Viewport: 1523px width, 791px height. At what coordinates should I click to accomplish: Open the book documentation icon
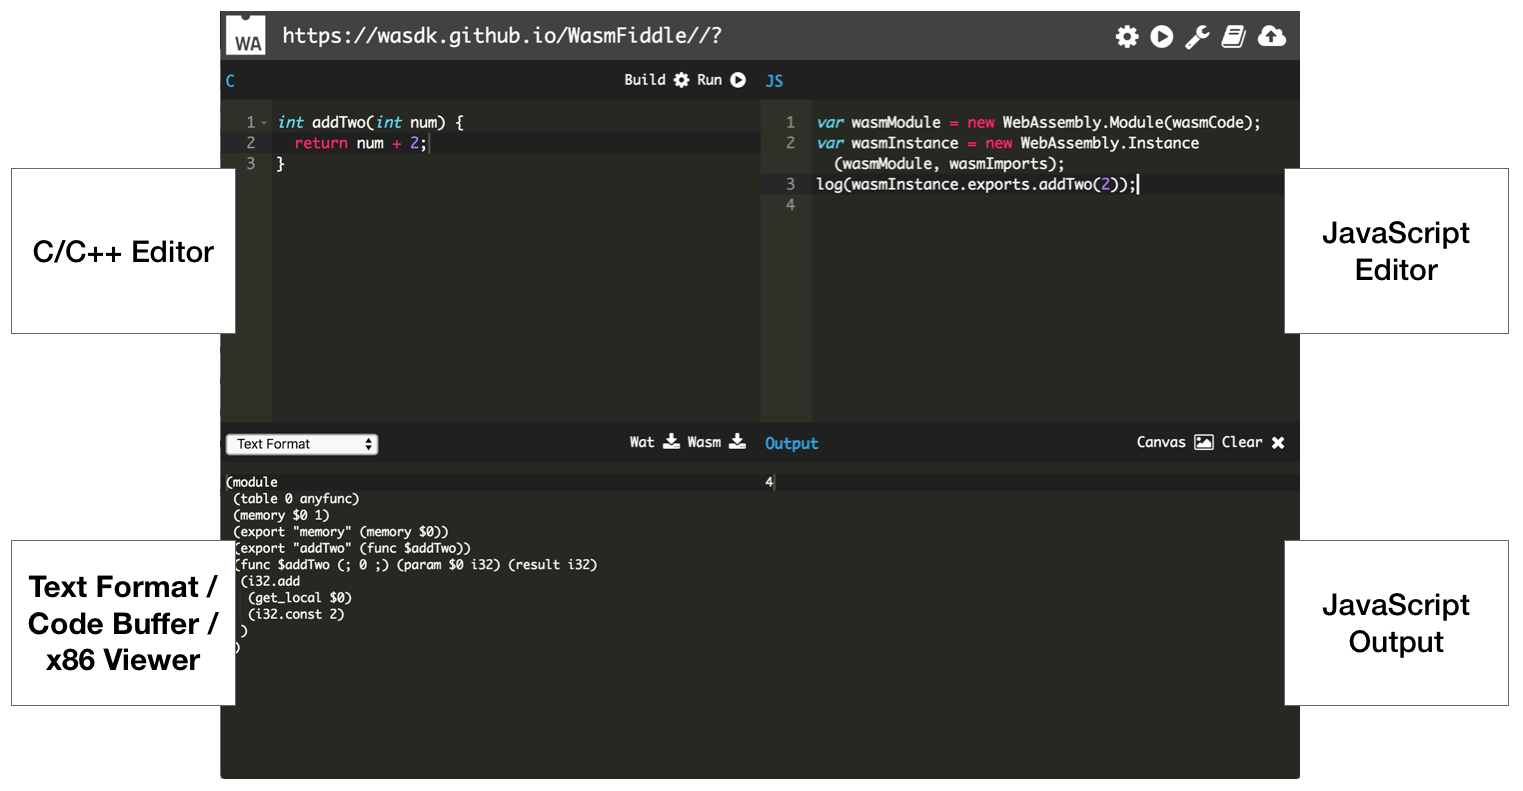point(1234,37)
